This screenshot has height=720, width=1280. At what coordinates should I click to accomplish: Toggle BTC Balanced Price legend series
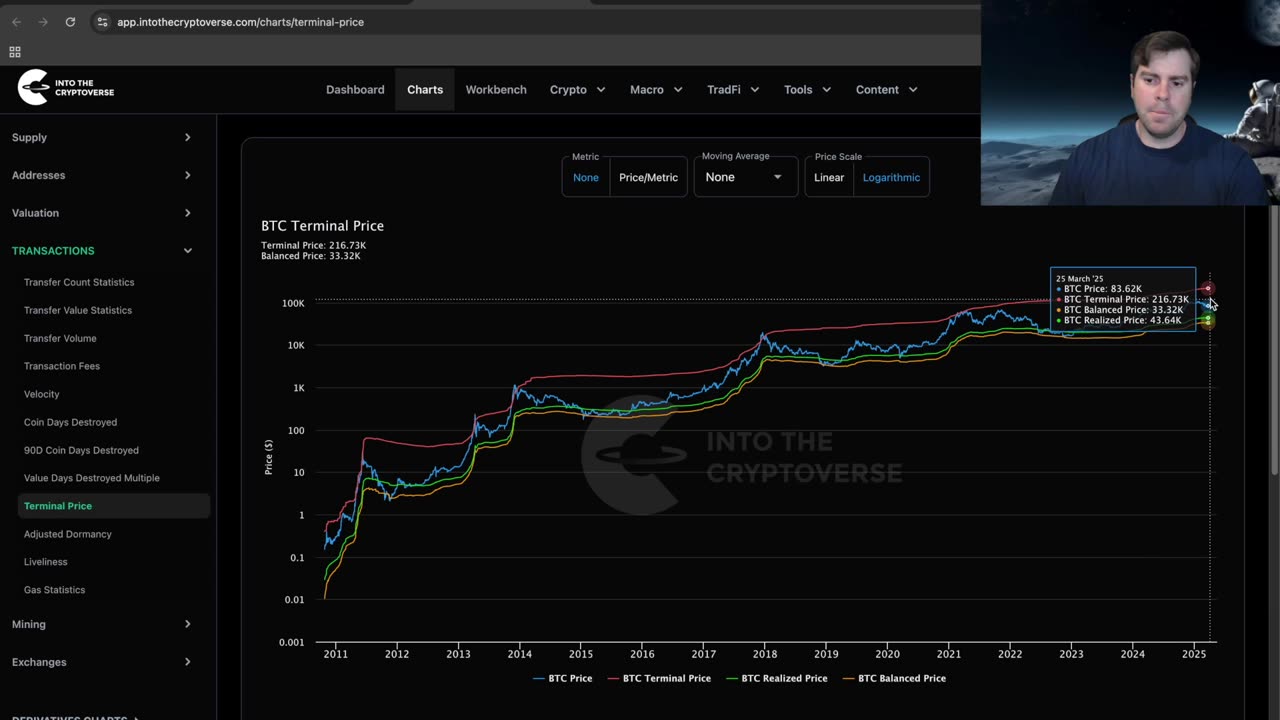point(894,678)
